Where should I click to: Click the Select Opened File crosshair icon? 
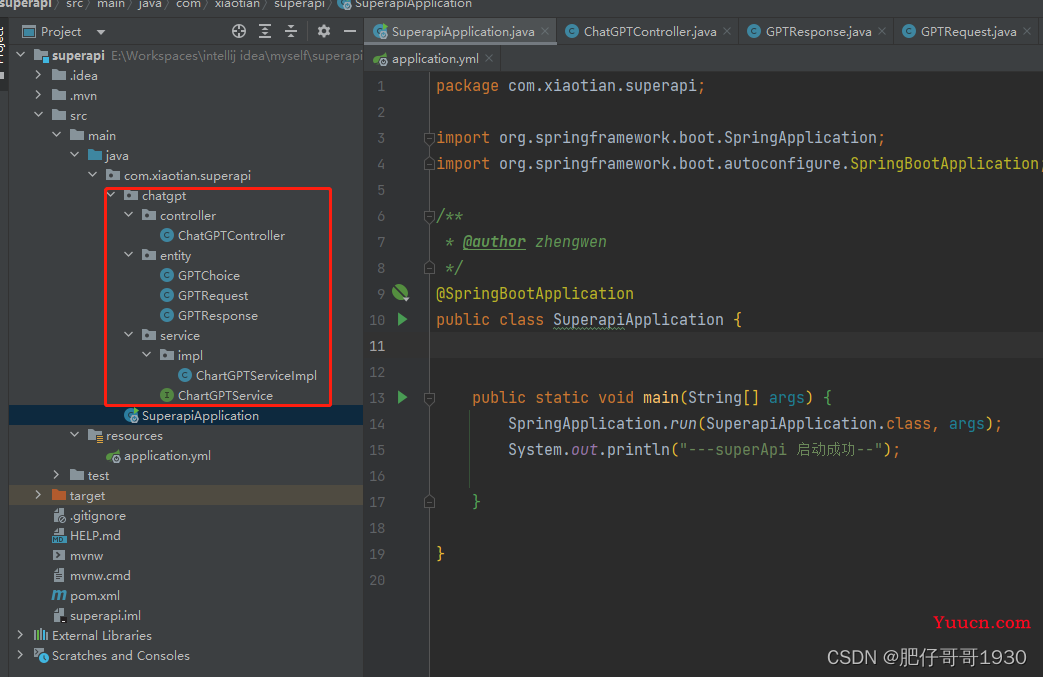(x=239, y=31)
